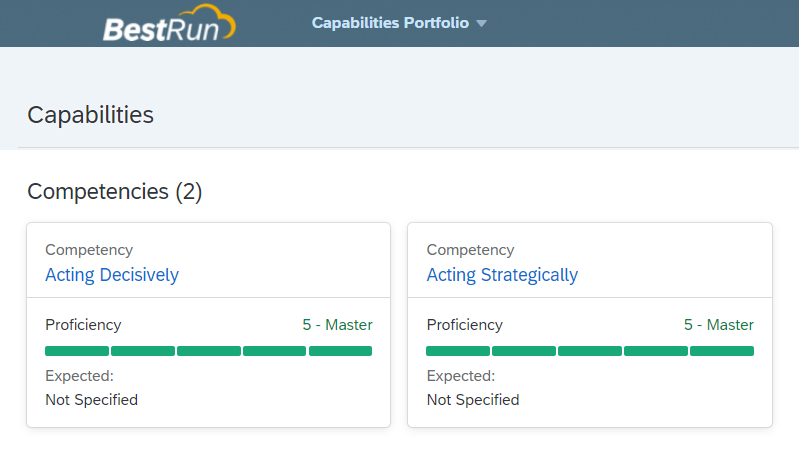Click first proficiency bar segment of Acting Decisively
The image size is (799, 455).
point(77,351)
